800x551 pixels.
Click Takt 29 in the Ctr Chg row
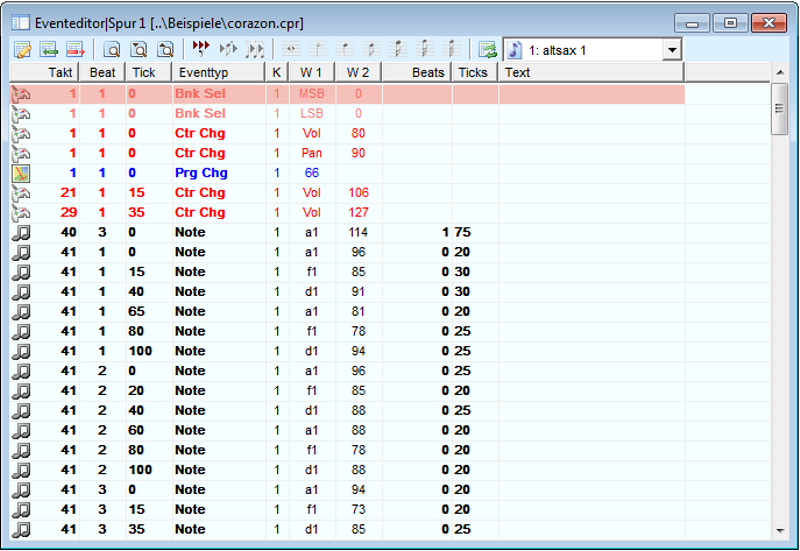click(68, 213)
